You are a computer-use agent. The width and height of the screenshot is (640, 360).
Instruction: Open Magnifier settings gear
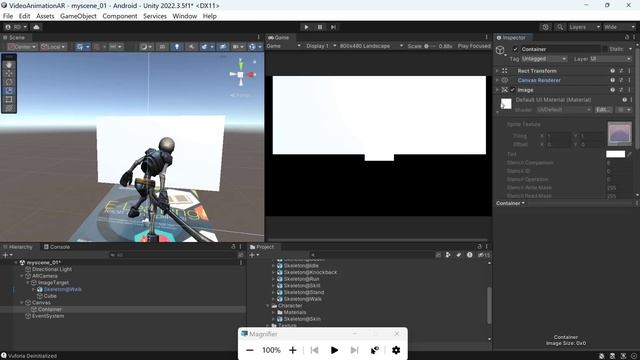[x=396, y=350]
